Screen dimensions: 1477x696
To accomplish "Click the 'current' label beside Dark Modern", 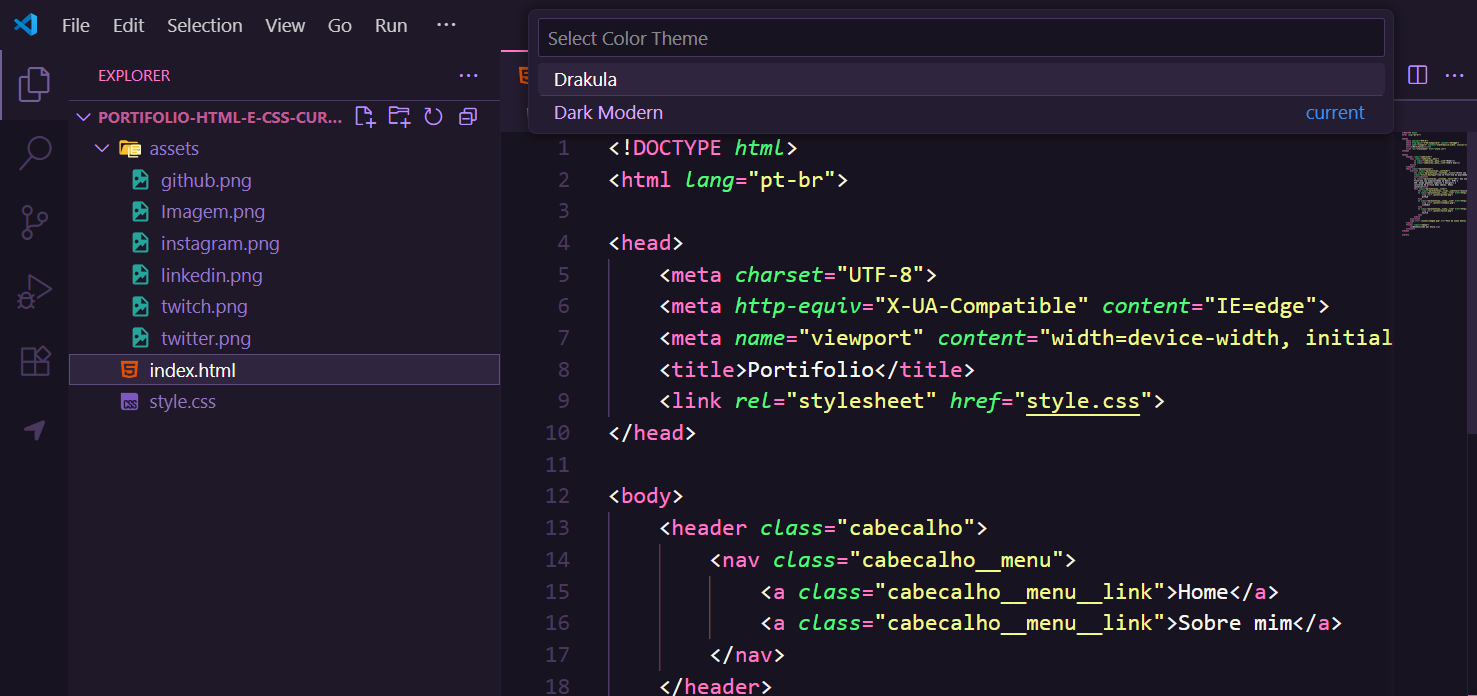I will (1335, 113).
